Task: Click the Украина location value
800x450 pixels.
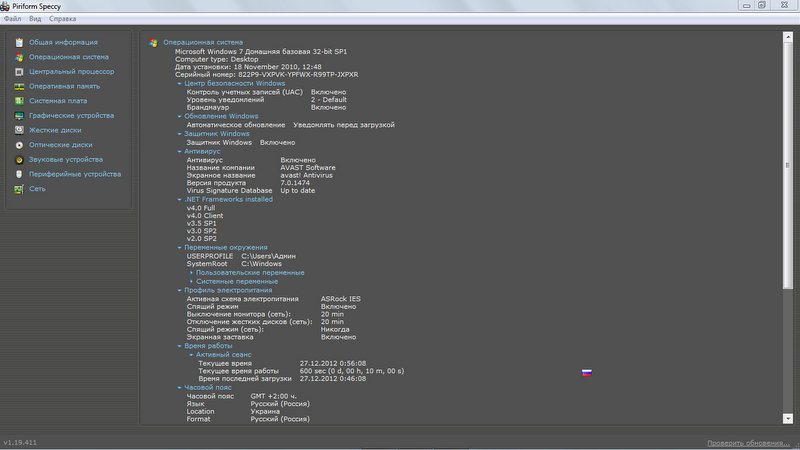Action: point(265,411)
